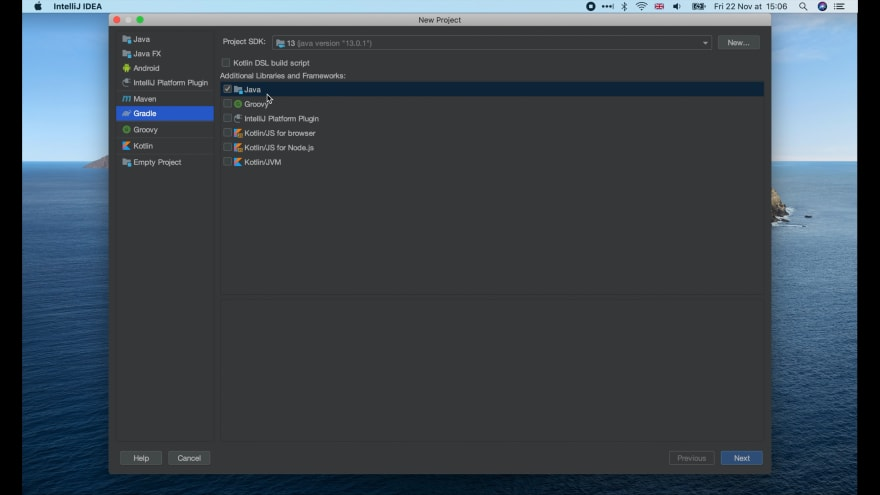880x495 pixels.
Task: Open the IntelliJ IDEA menu
Action: point(77,6)
